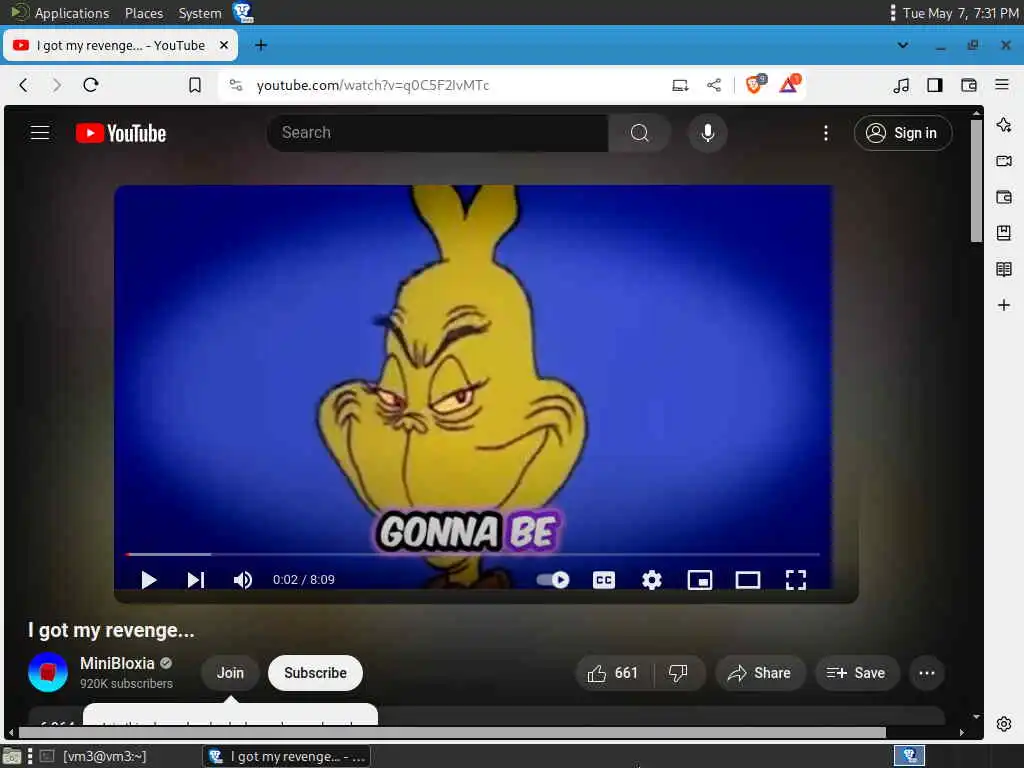Share this page via address bar icon
1024x768 pixels.
pyautogui.click(x=714, y=85)
